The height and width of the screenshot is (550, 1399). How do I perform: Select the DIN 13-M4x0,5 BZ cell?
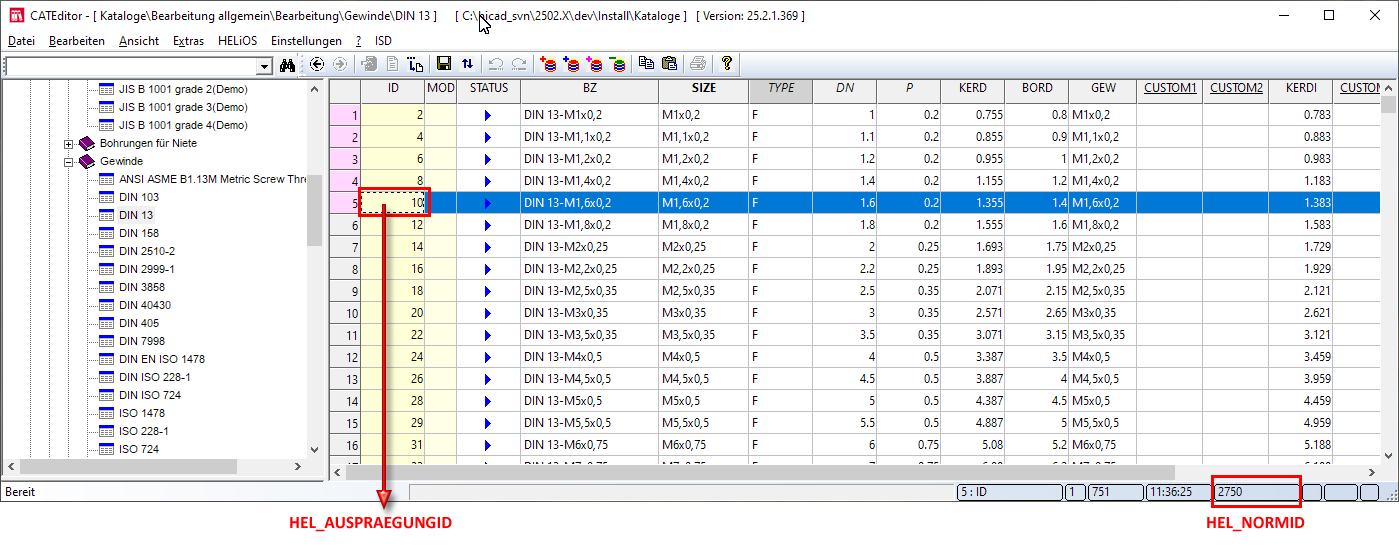pyautogui.click(x=588, y=357)
